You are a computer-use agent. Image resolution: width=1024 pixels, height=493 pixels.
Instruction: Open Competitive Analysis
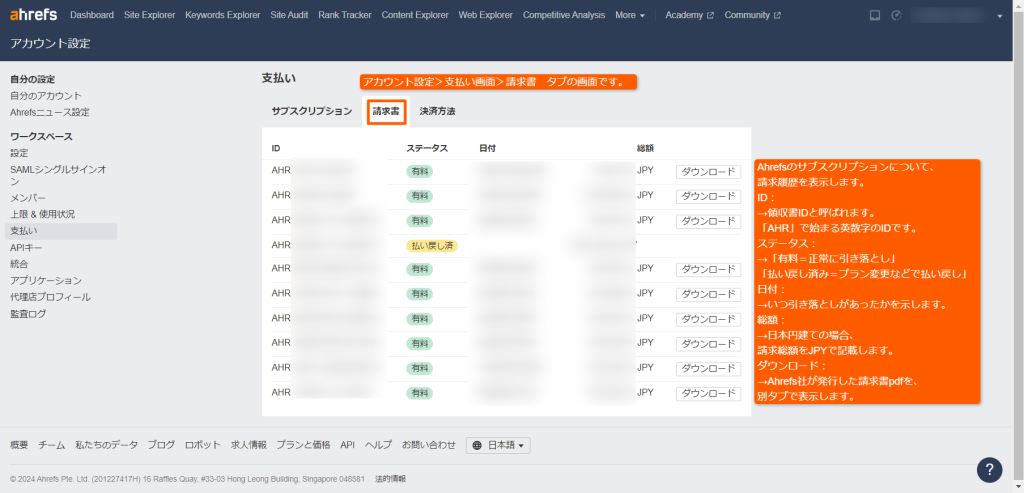(564, 15)
